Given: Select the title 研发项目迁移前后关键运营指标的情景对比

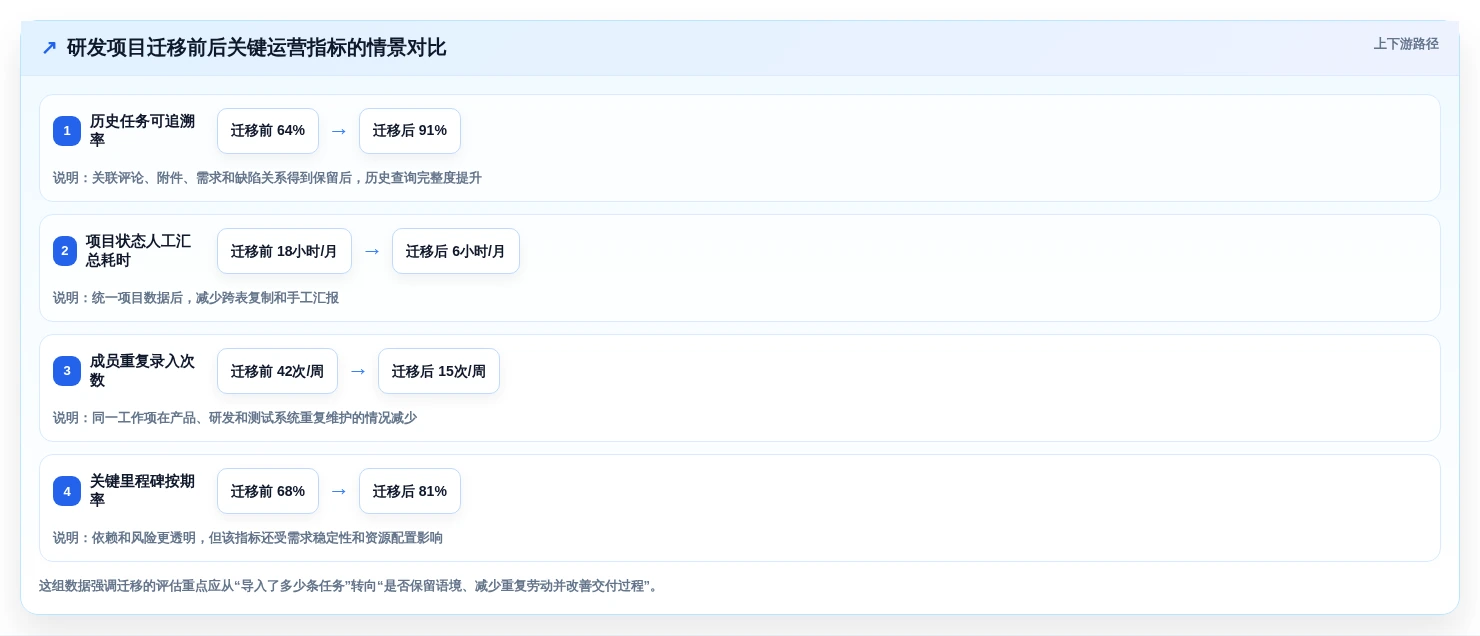Looking at the screenshot, I should click(x=256, y=48).
